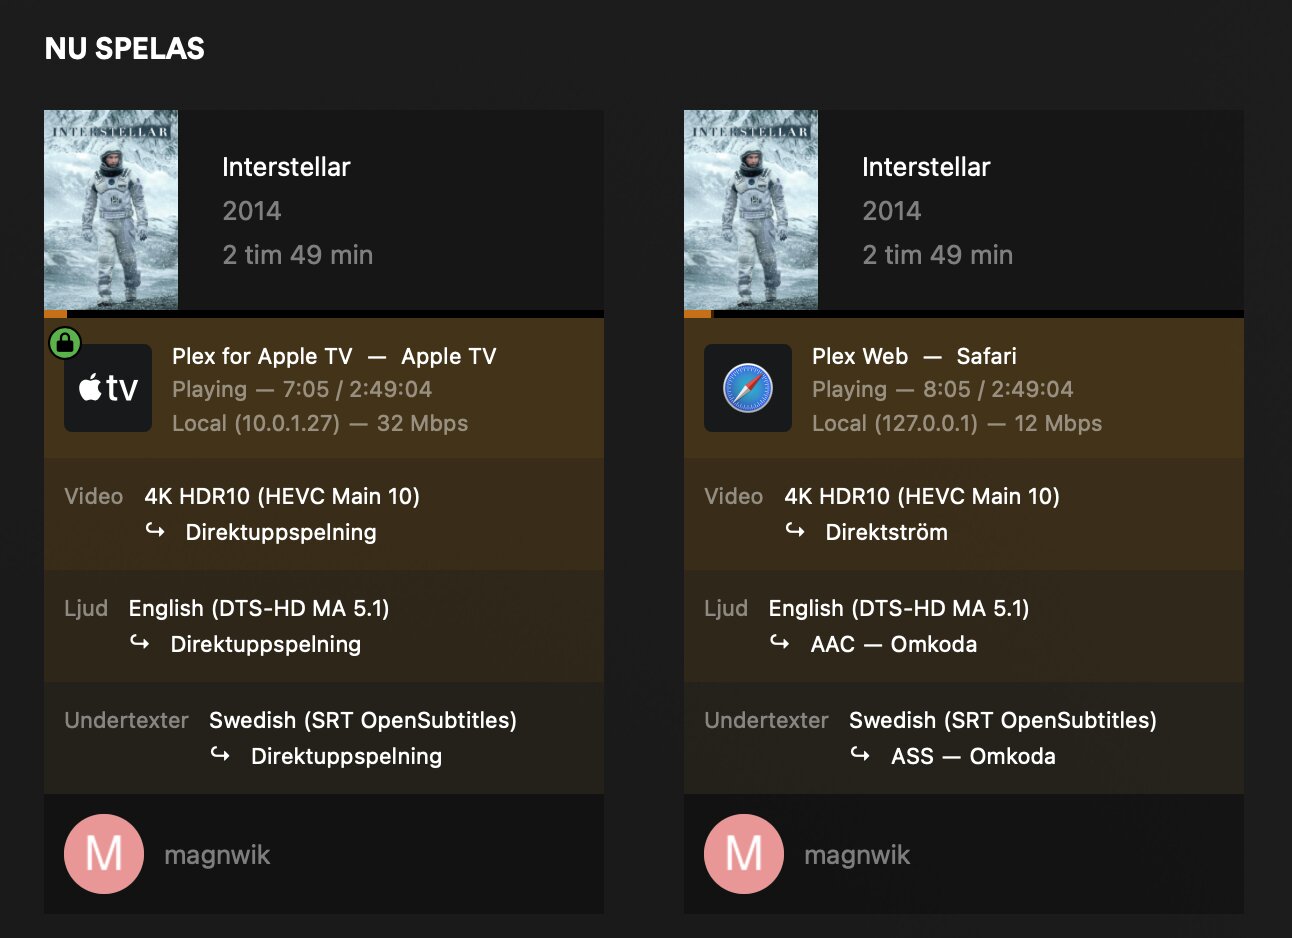Click the Plex for Apple TV player row
The image size is (1292, 938).
tap(324, 388)
